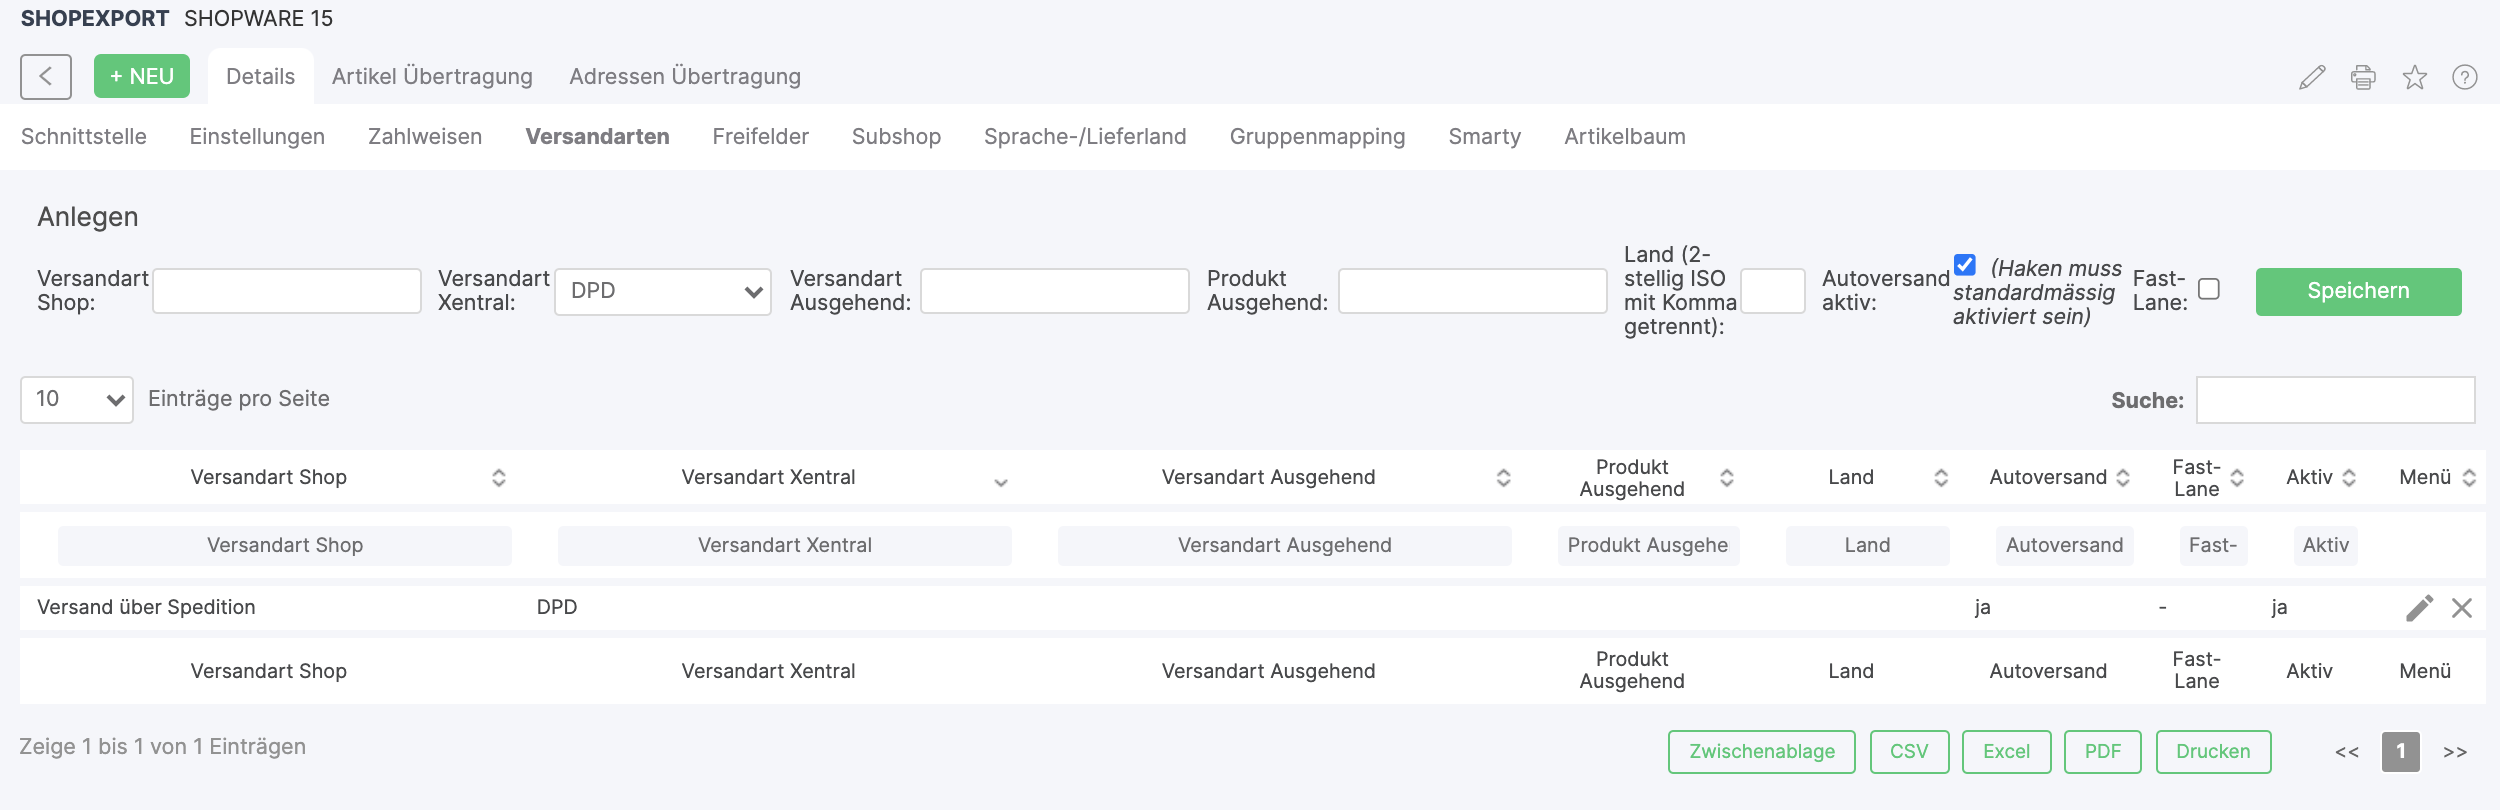Expand the entries per page dropdown
Image resolution: width=2500 pixels, height=810 pixels.
pos(77,400)
